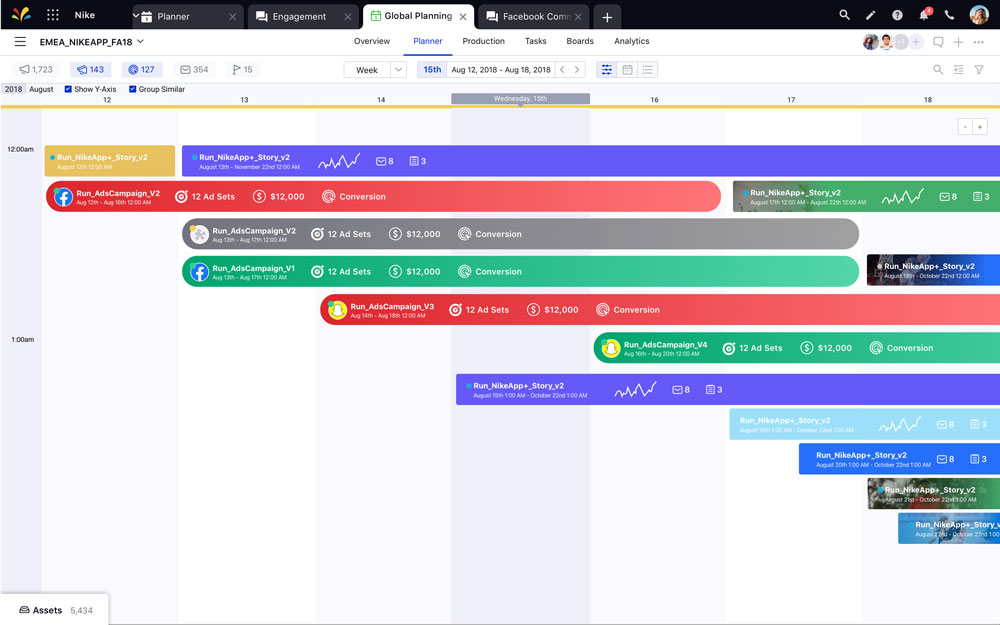Close the Global Planning tab

point(463,17)
